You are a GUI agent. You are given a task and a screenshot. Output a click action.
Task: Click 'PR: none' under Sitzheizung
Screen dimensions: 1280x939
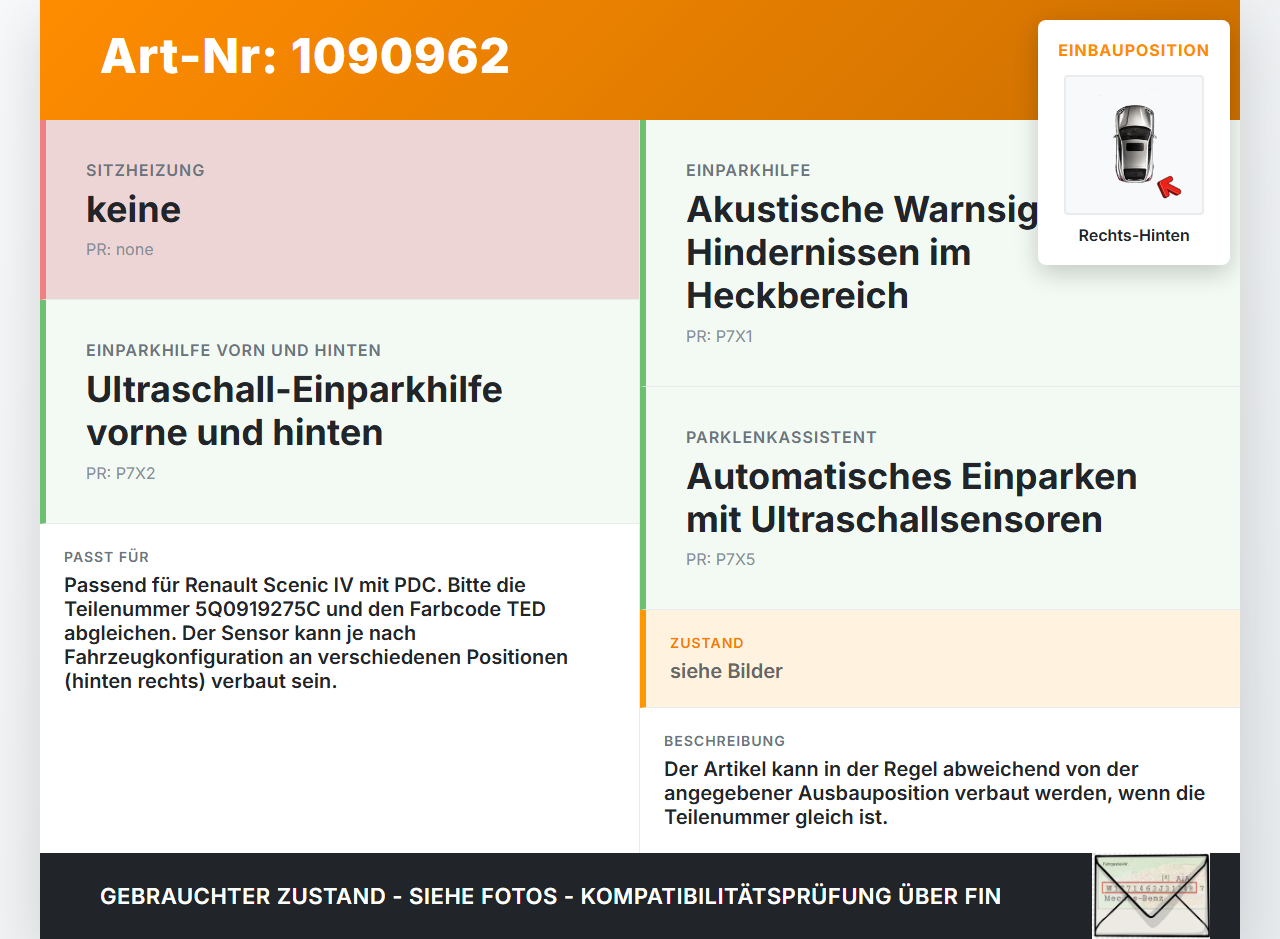point(120,249)
